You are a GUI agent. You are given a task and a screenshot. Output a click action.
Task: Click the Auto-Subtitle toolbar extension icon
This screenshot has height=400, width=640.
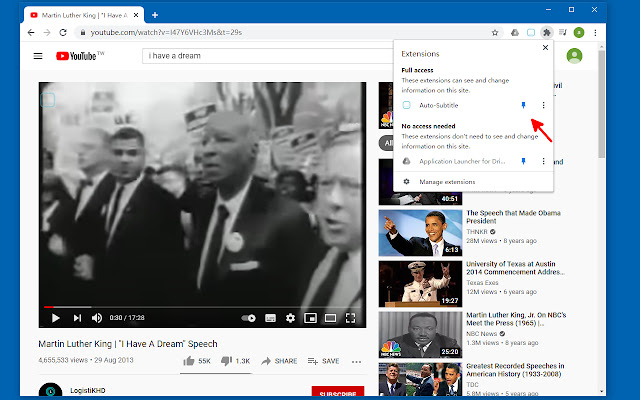click(x=531, y=33)
